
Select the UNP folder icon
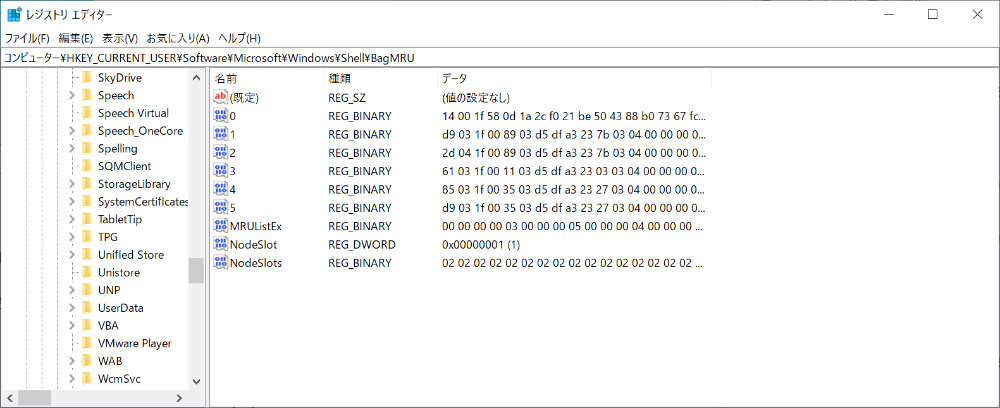click(x=87, y=290)
